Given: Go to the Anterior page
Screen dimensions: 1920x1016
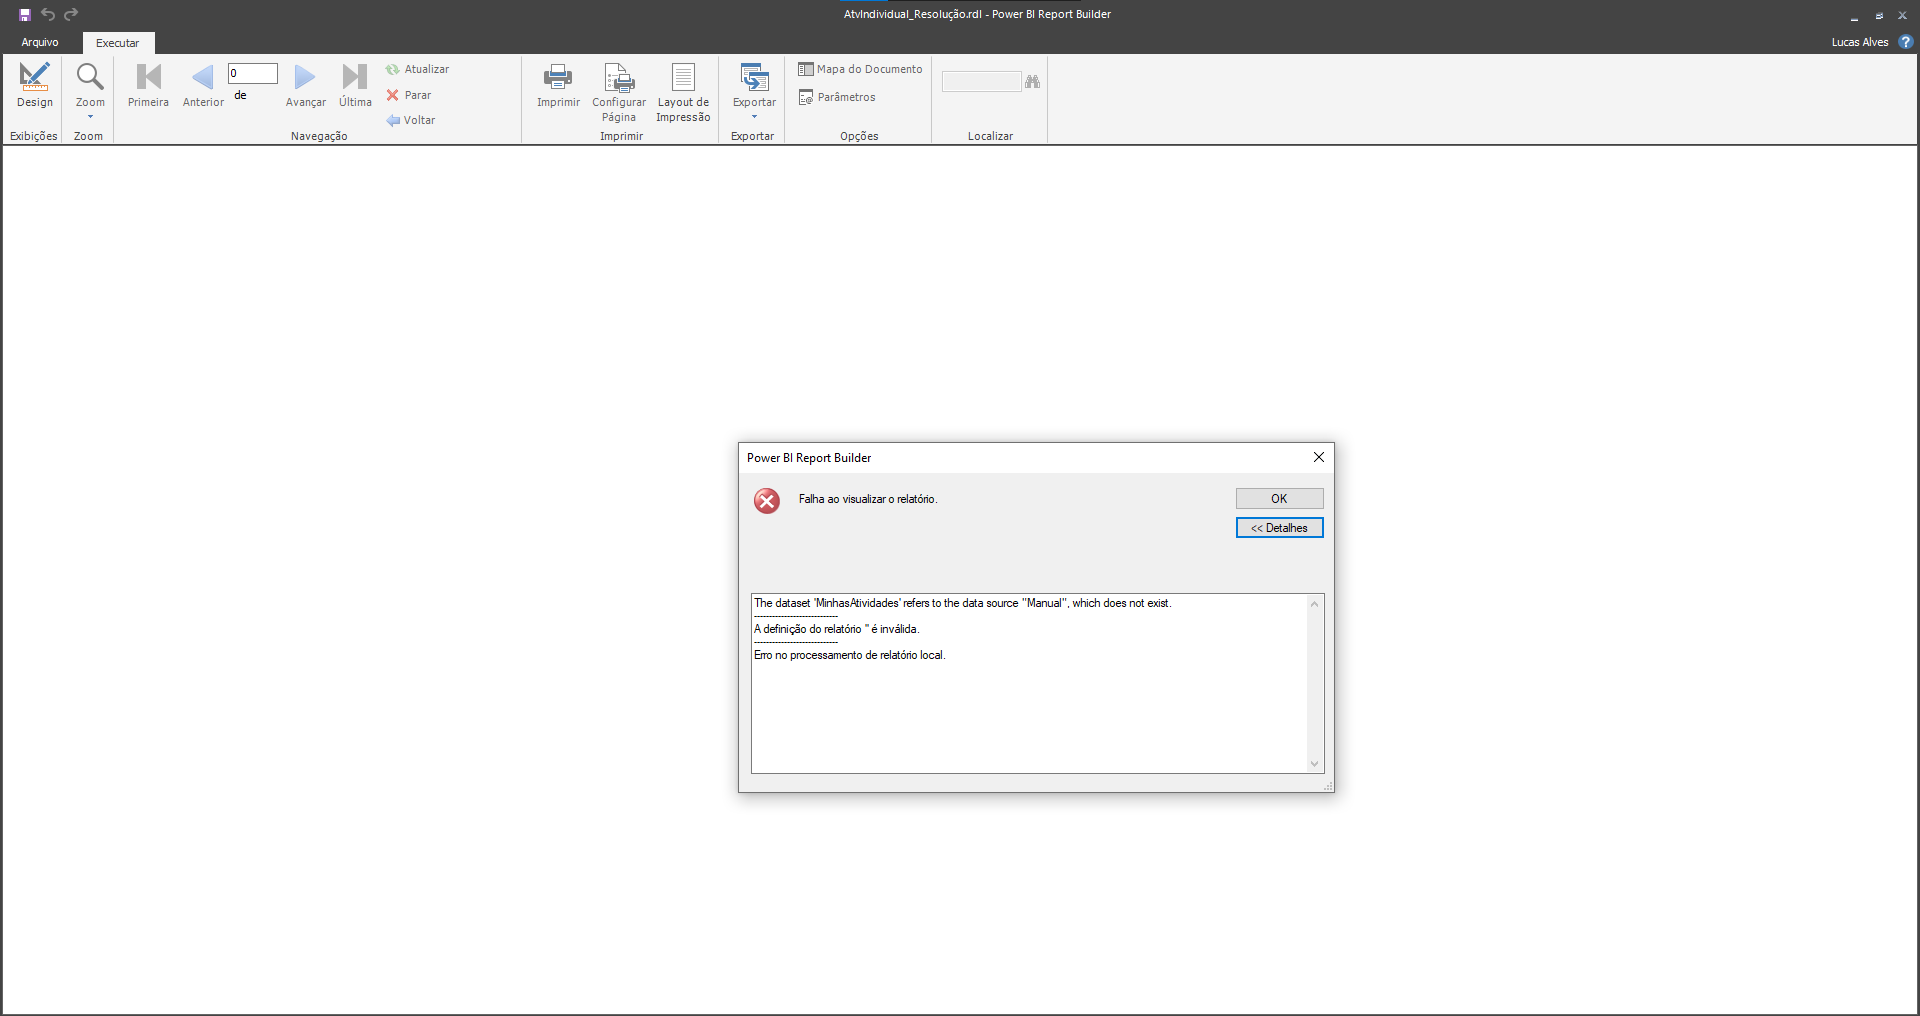Looking at the screenshot, I should tap(203, 86).
